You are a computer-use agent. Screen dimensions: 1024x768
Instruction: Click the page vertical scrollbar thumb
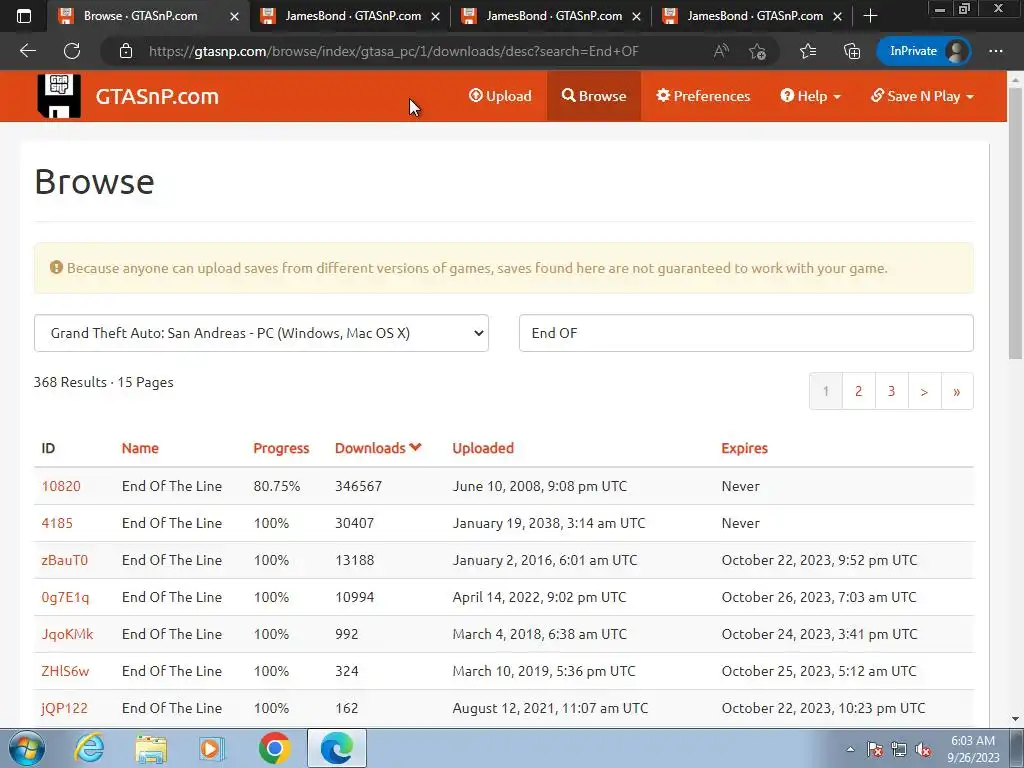1015,222
